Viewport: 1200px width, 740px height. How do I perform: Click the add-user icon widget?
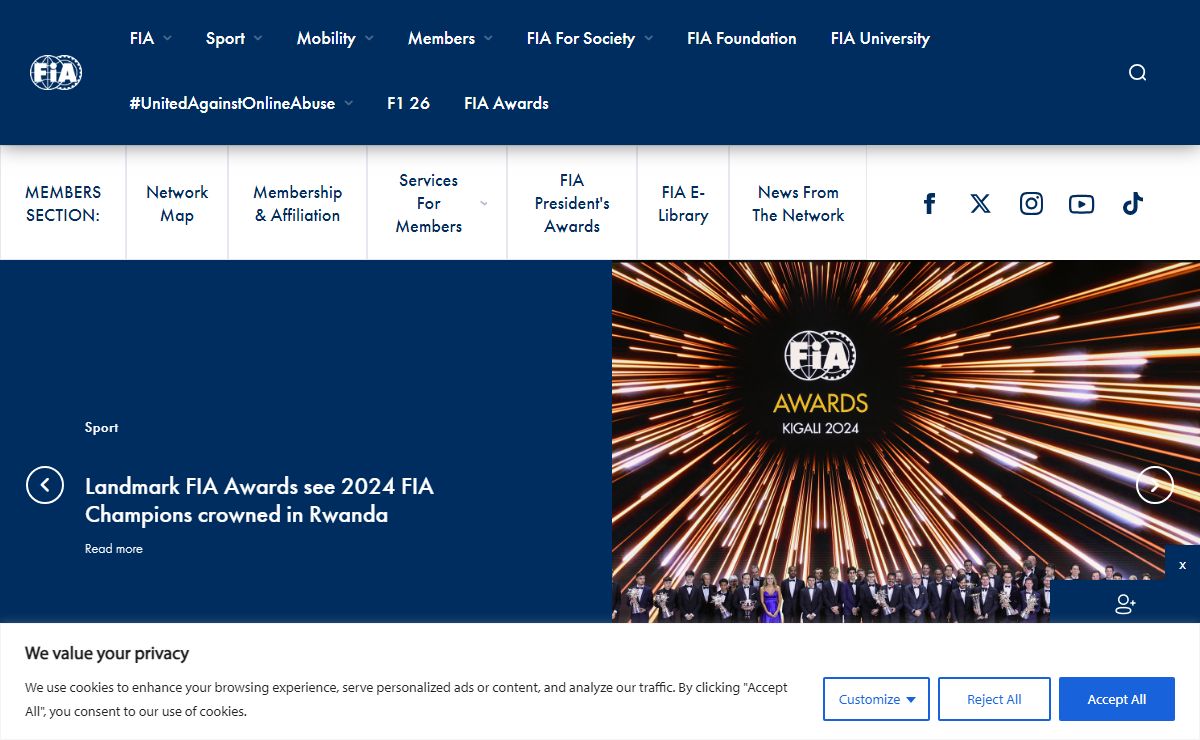(1125, 603)
